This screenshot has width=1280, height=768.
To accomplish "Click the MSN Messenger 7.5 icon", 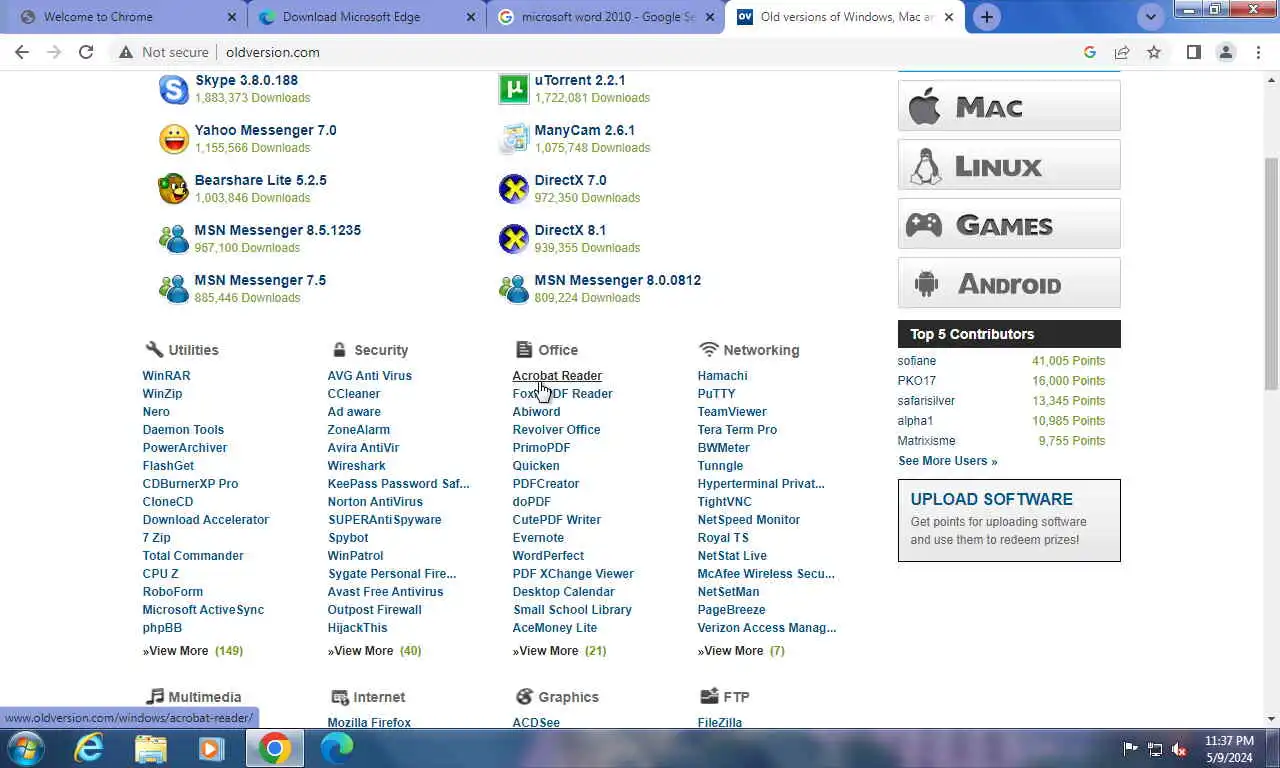I will pyautogui.click(x=174, y=289).
